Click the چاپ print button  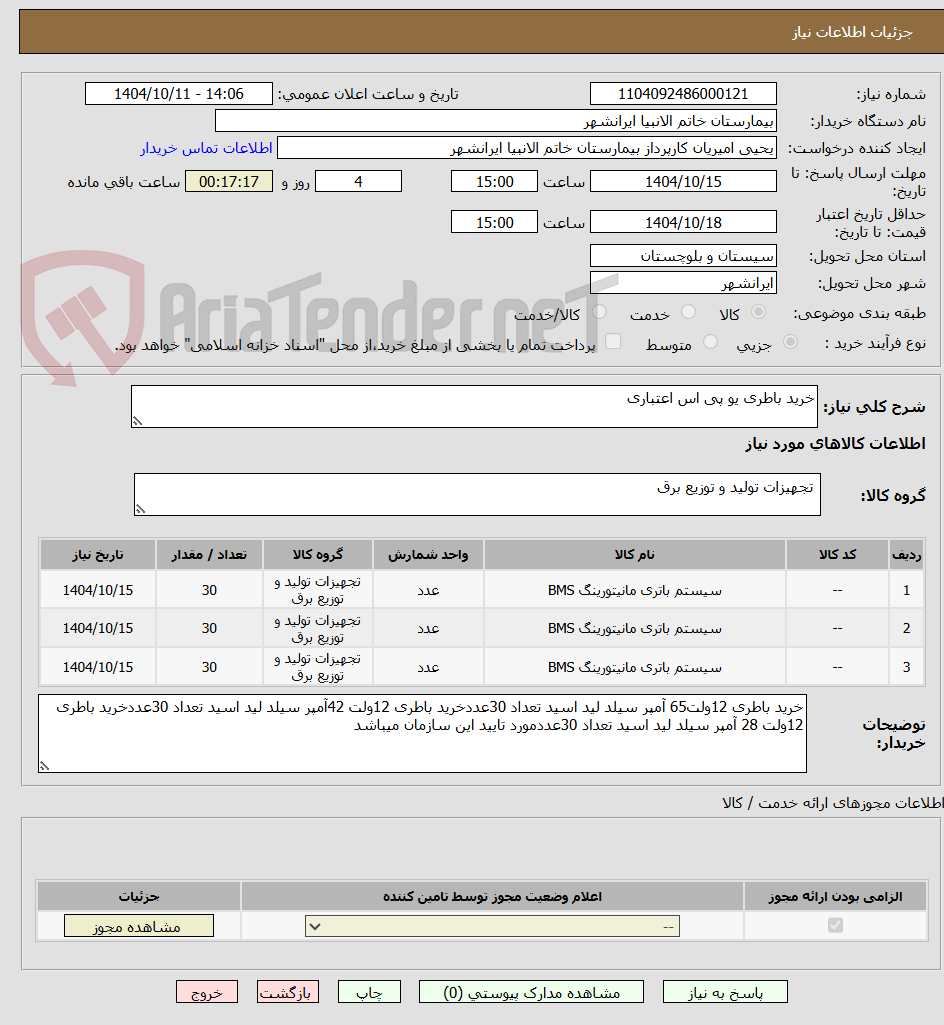(369, 992)
